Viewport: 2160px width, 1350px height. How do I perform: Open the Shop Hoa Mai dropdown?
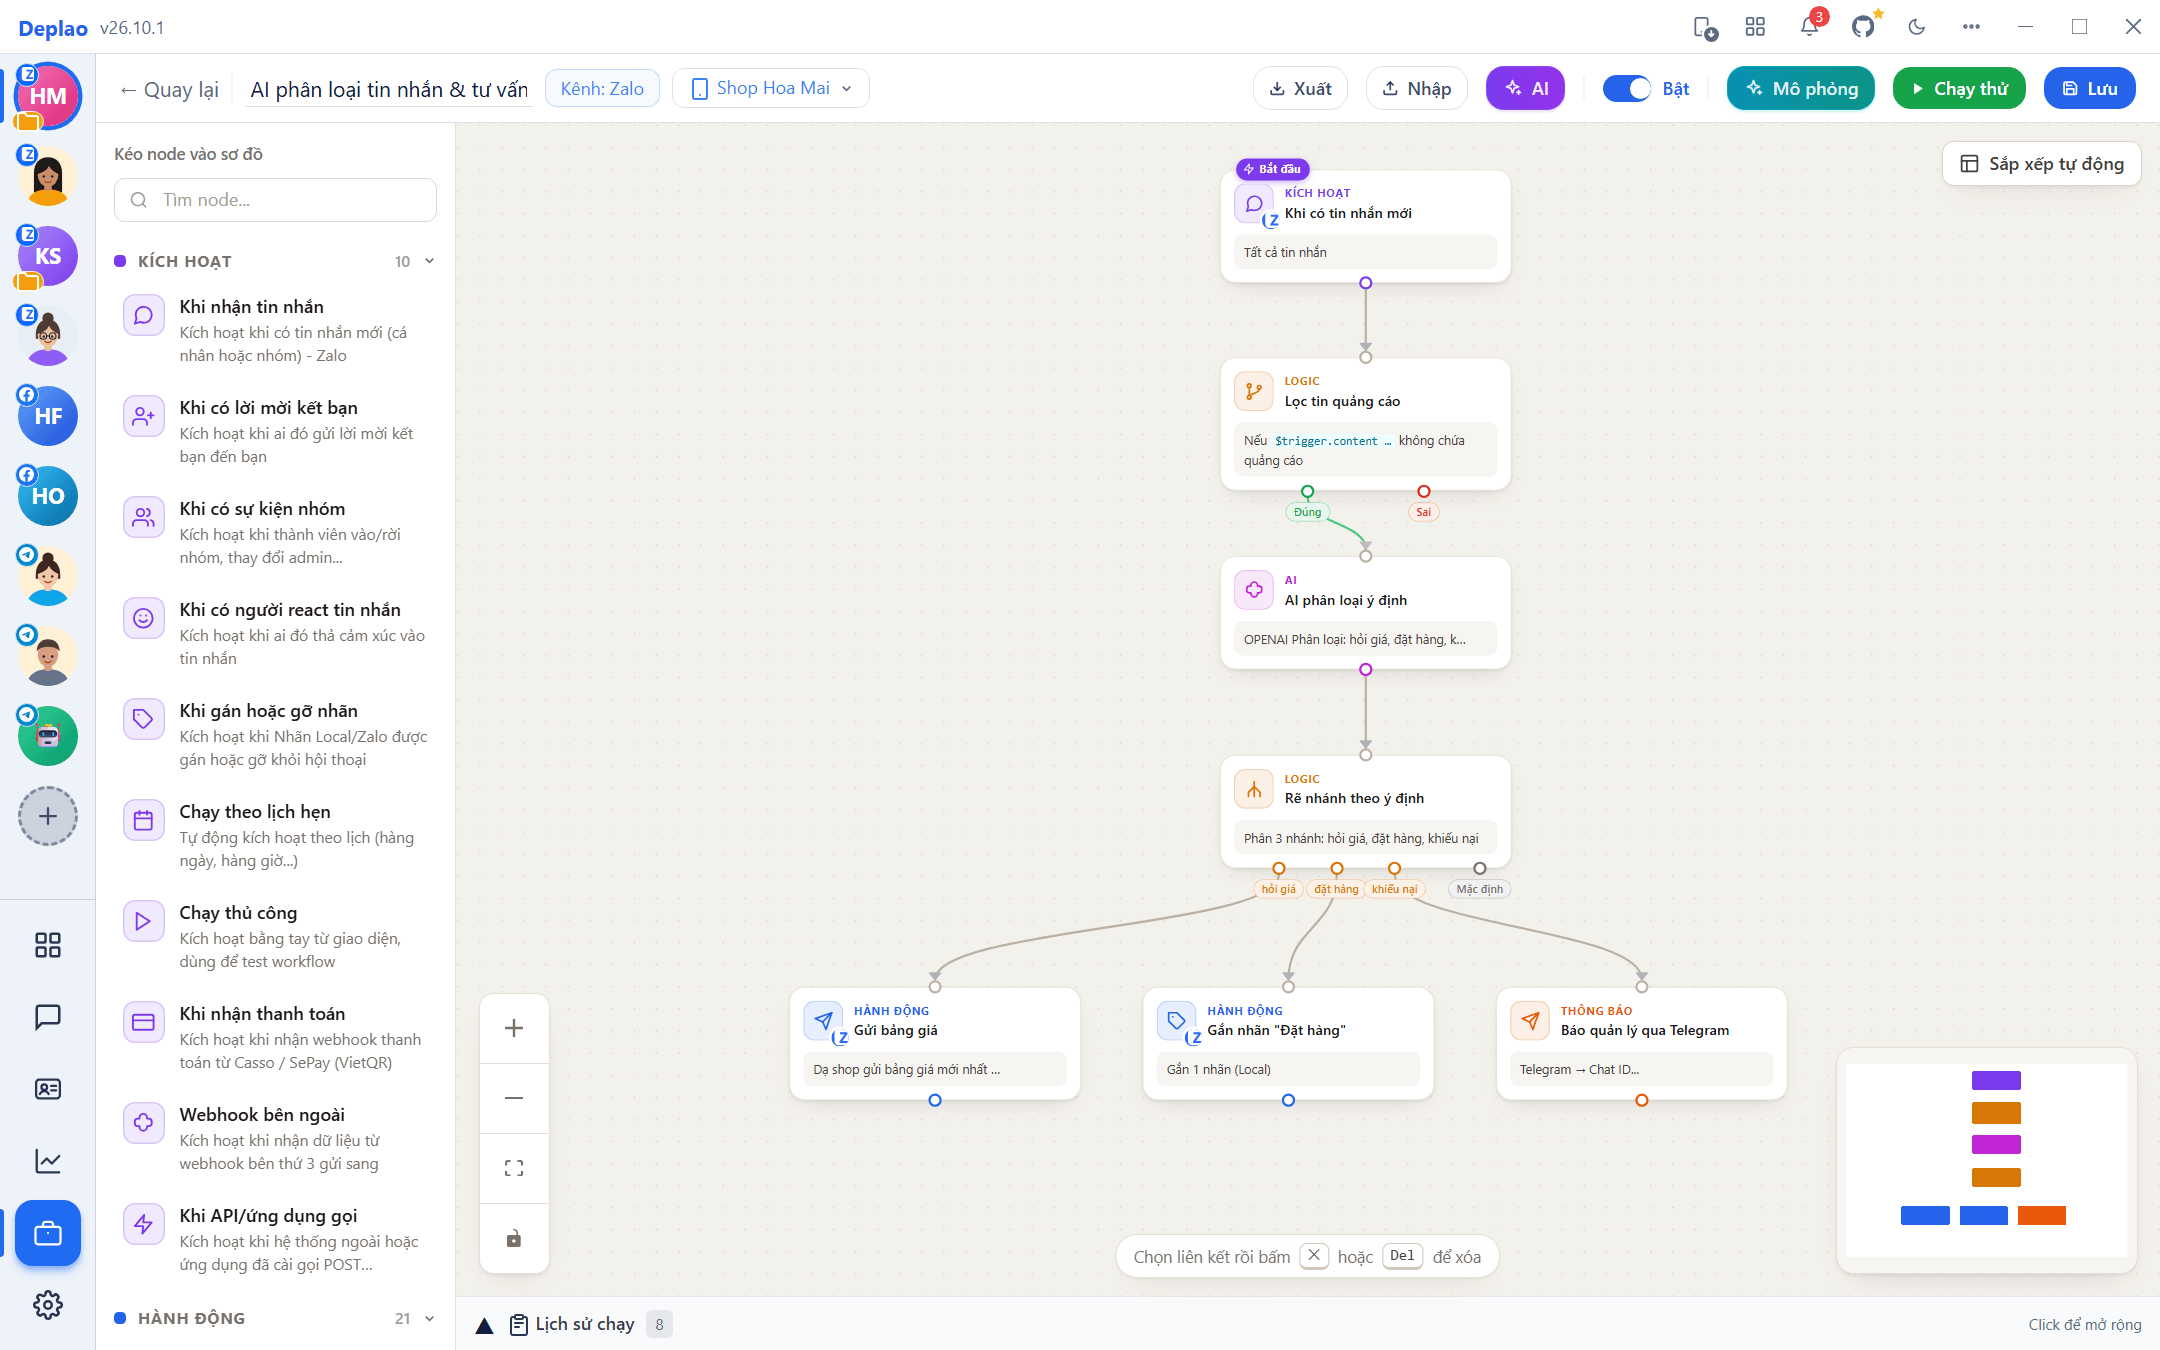[x=771, y=88]
